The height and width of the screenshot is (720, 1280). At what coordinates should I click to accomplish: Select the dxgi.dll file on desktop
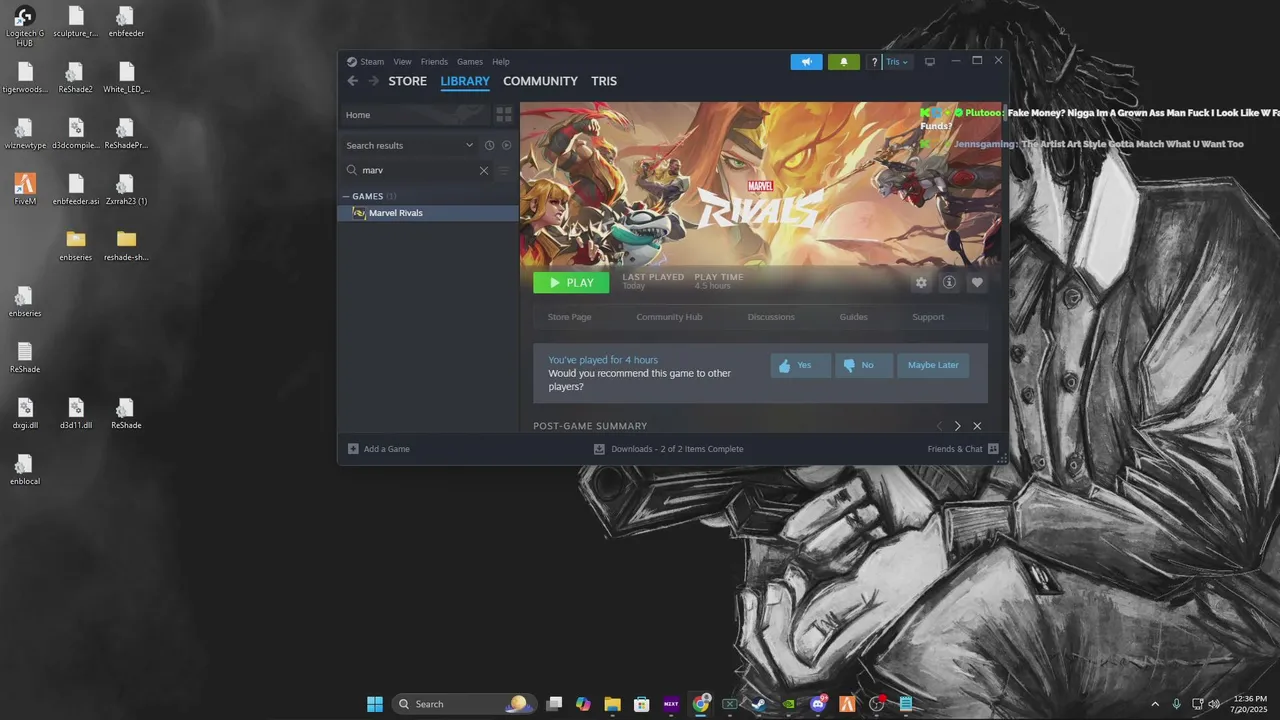(x=25, y=413)
